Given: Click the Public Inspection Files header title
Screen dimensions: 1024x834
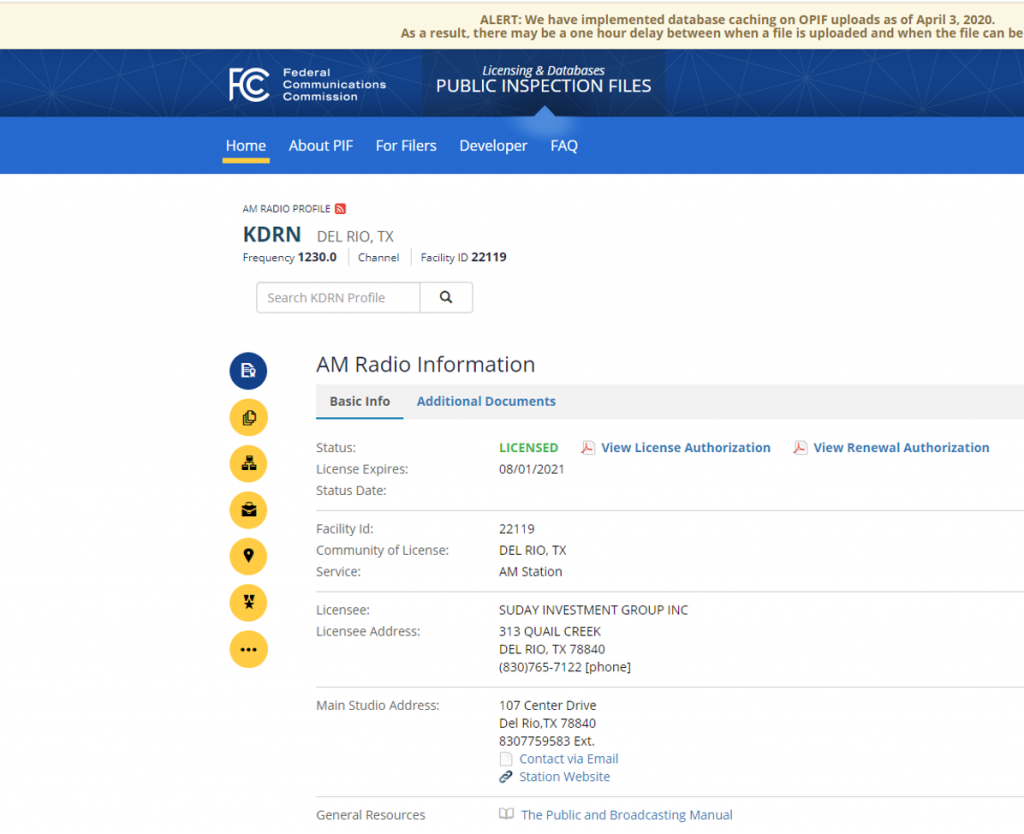Looking at the screenshot, I should pyautogui.click(x=543, y=86).
